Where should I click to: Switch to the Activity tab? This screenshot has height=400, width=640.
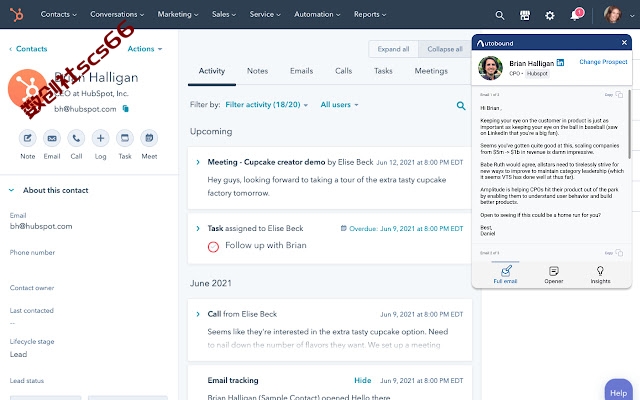(x=211, y=71)
